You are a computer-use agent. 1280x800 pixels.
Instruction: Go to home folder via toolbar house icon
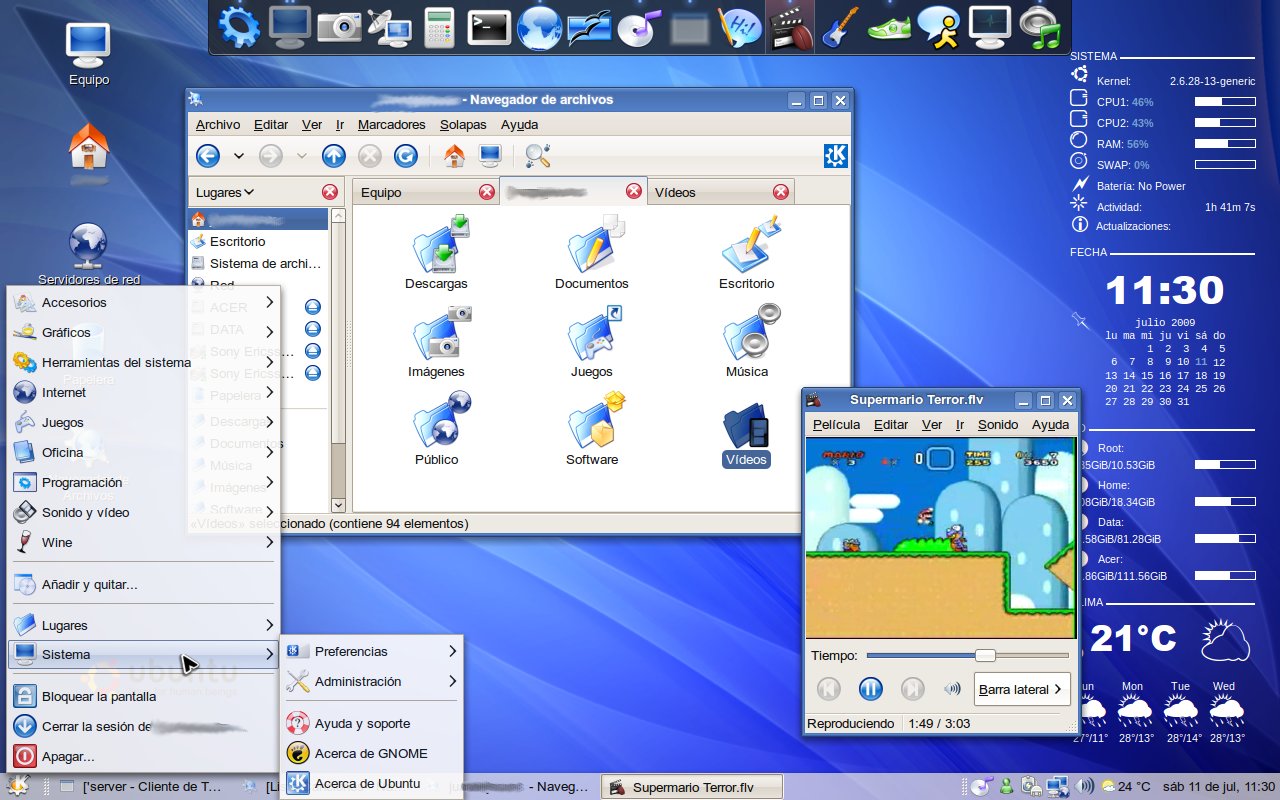[x=454, y=156]
